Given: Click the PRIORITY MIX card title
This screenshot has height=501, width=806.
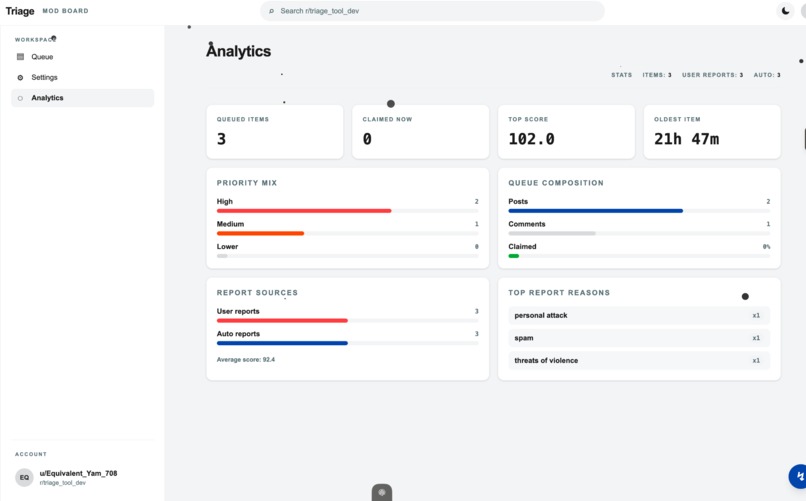Looking at the screenshot, I should pyautogui.click(x=247, y=183).
